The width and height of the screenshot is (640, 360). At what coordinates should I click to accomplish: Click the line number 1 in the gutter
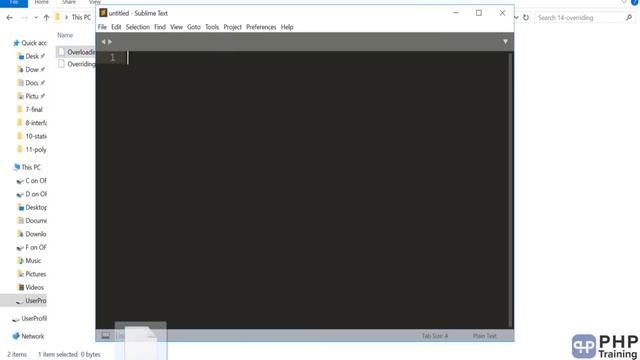[112, 58]
